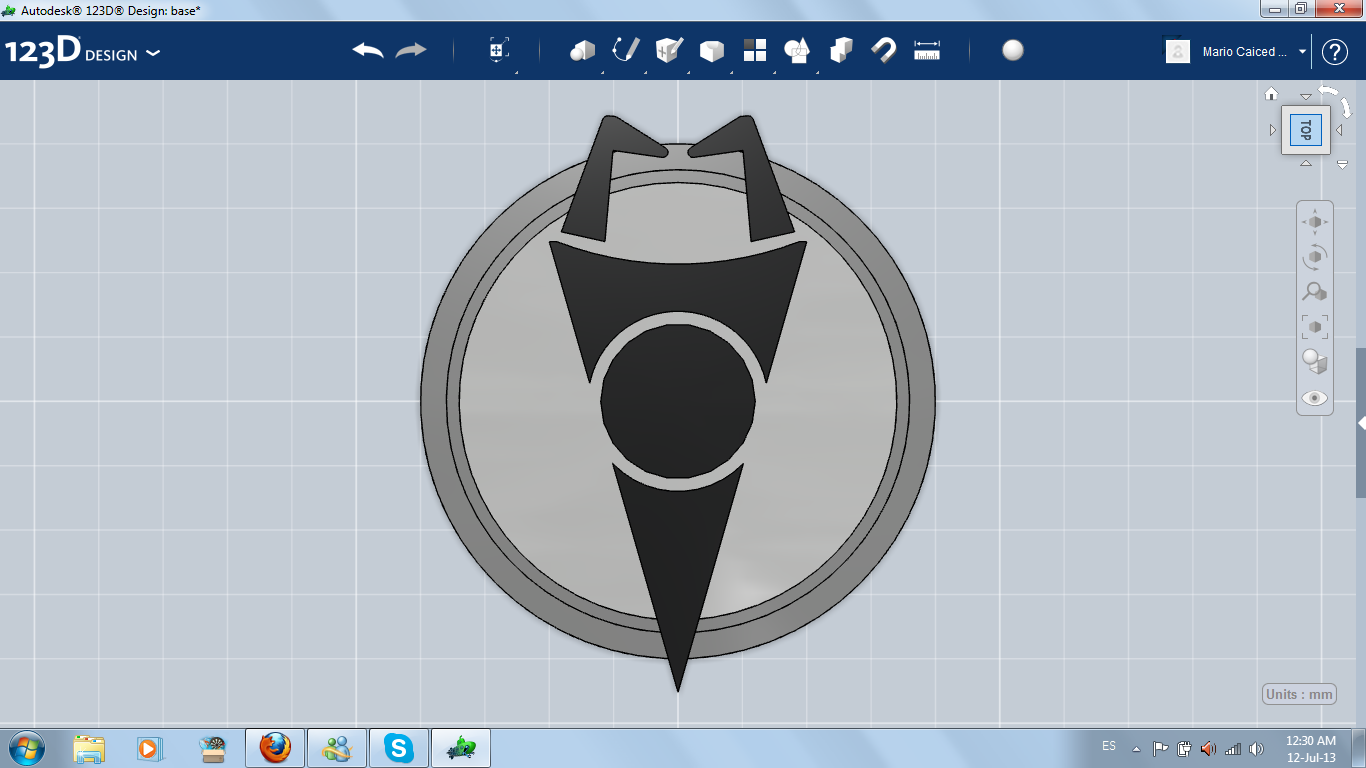1366x768 pixels.
Task: Click the user profile avatar
Action: pos(1178,51)
